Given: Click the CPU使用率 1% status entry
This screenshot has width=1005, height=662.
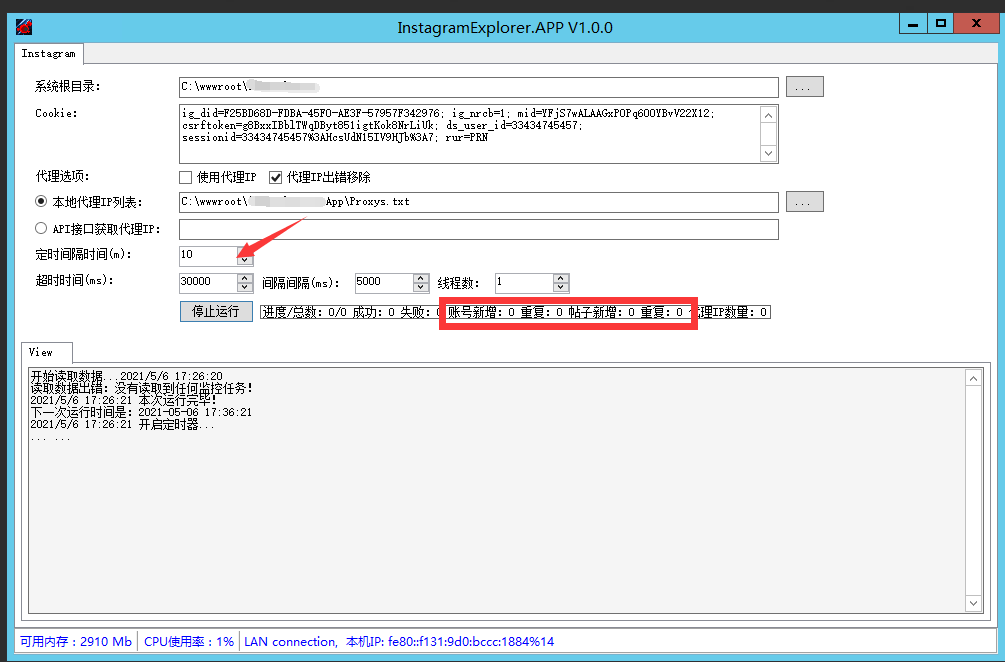Looking at the screenshot, I should click(x=188, y=641).
